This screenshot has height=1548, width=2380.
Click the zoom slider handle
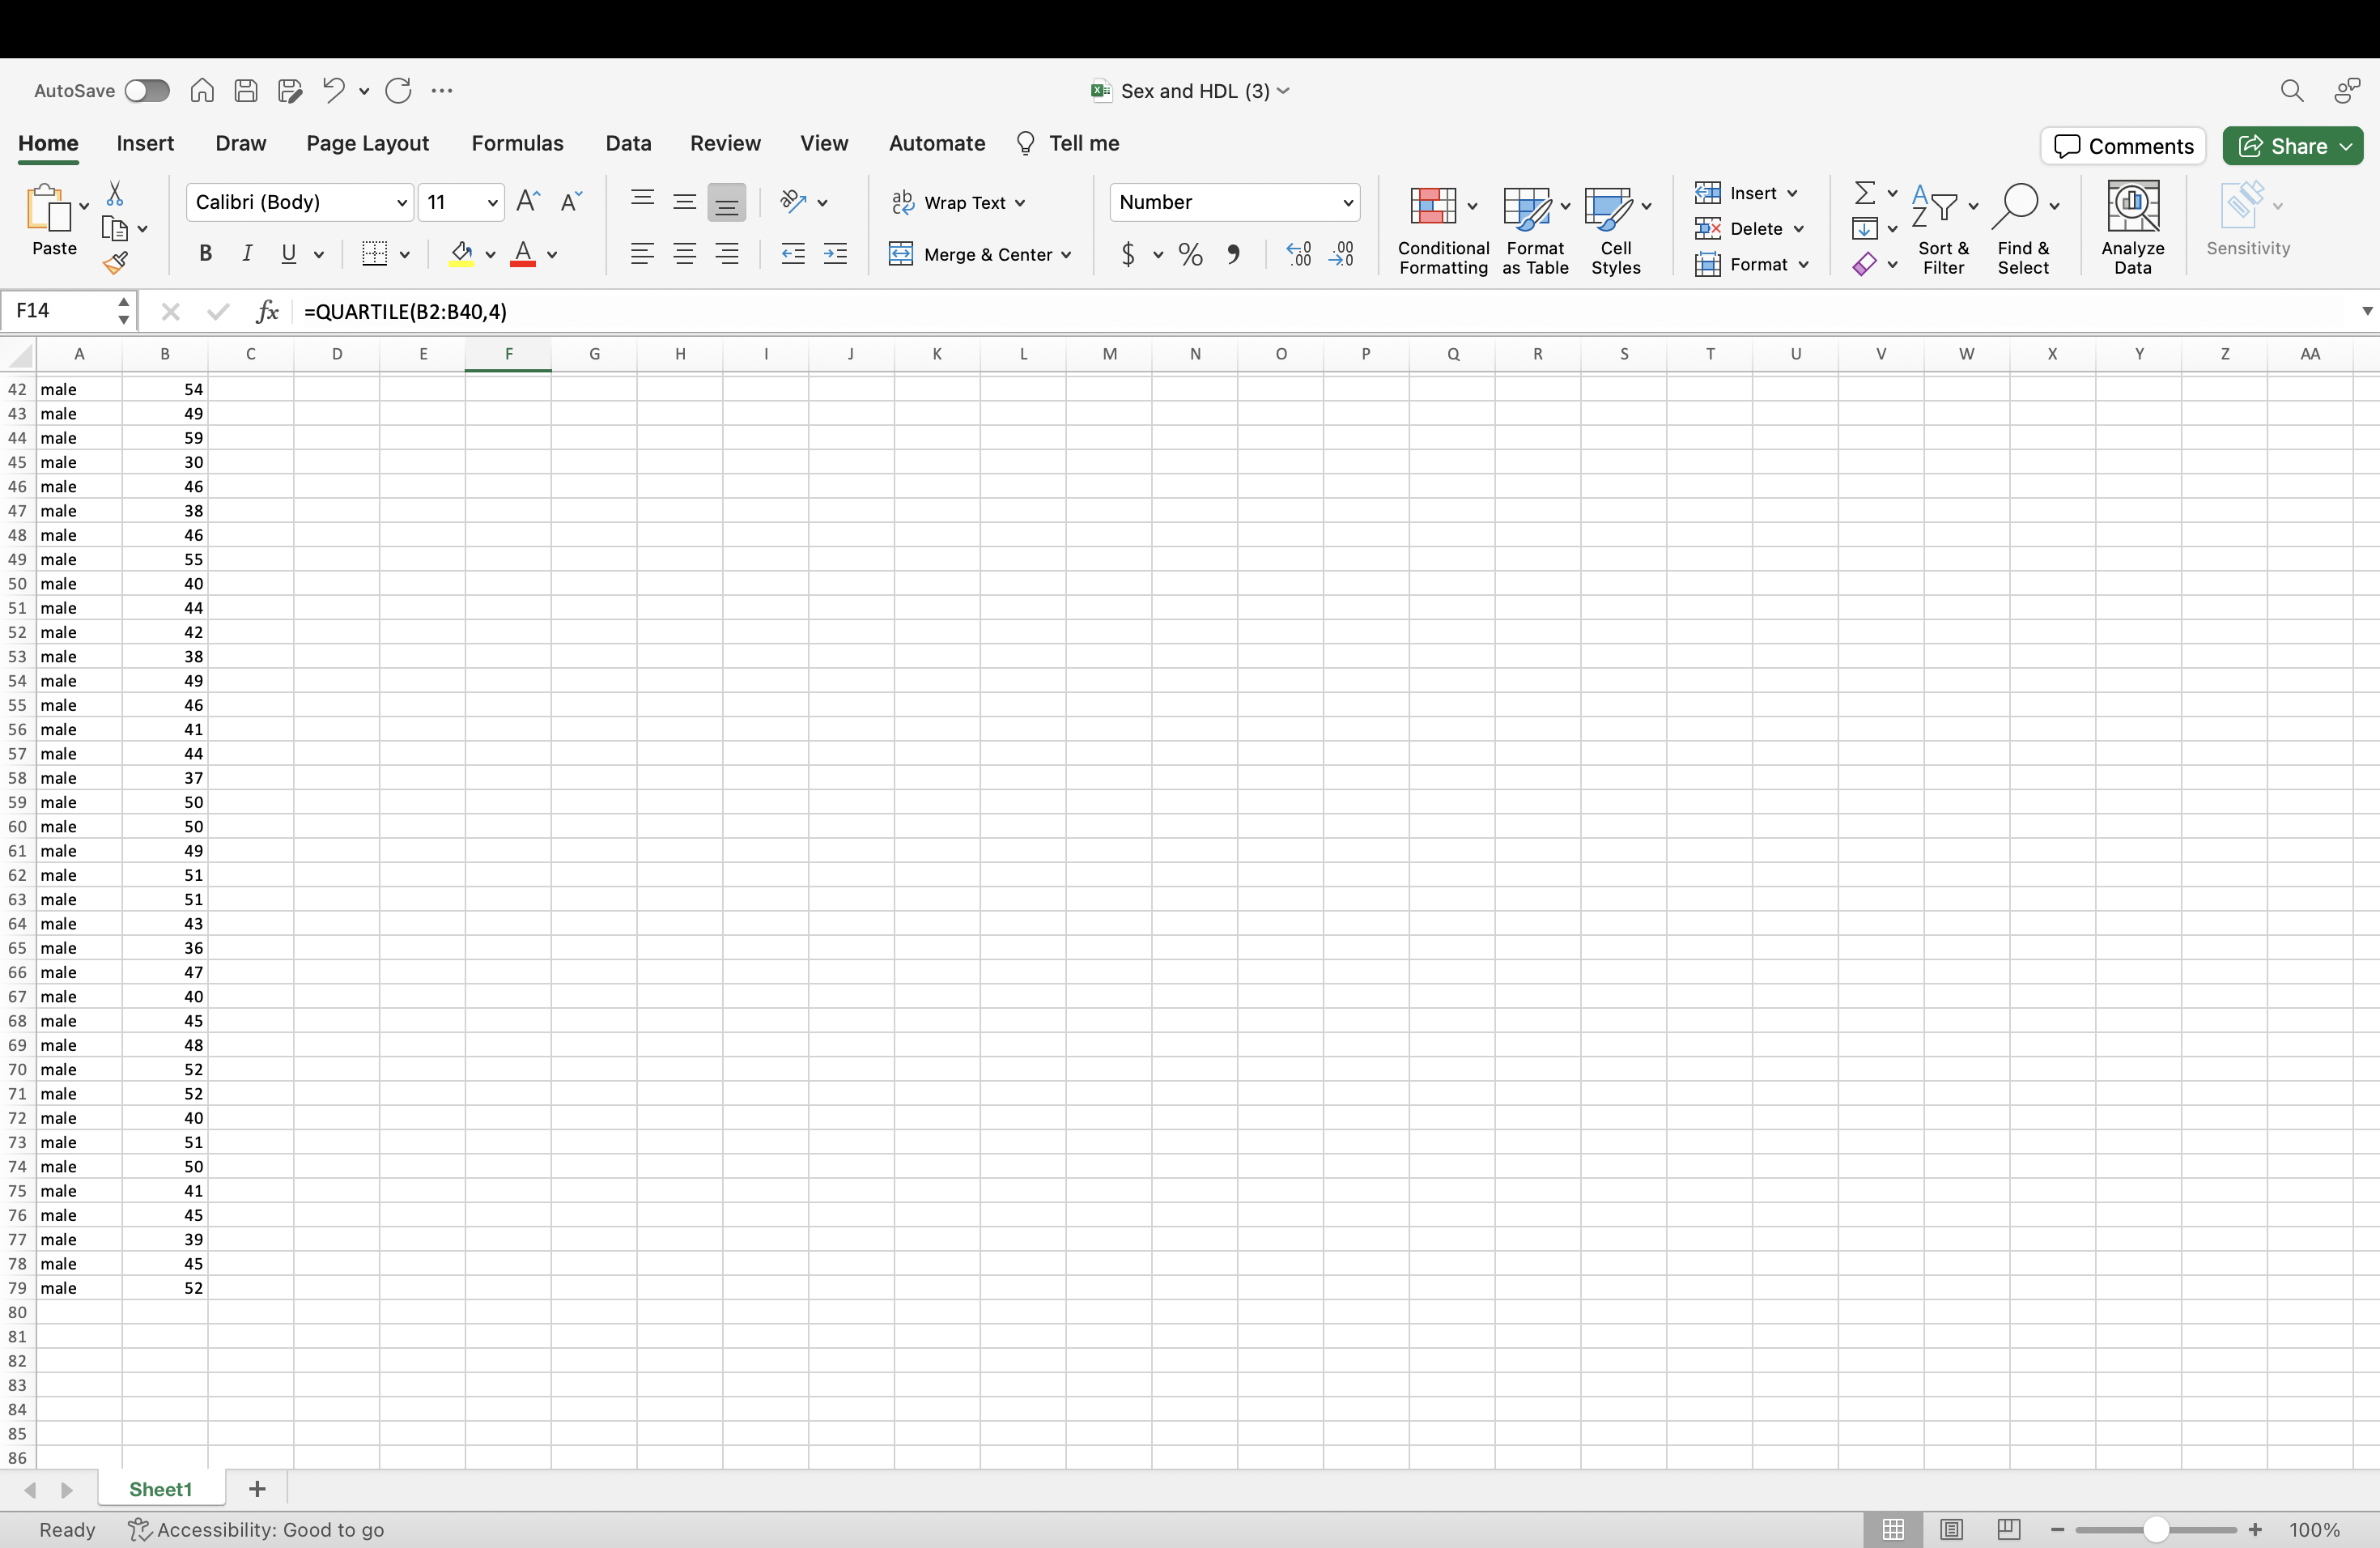2156,1529
